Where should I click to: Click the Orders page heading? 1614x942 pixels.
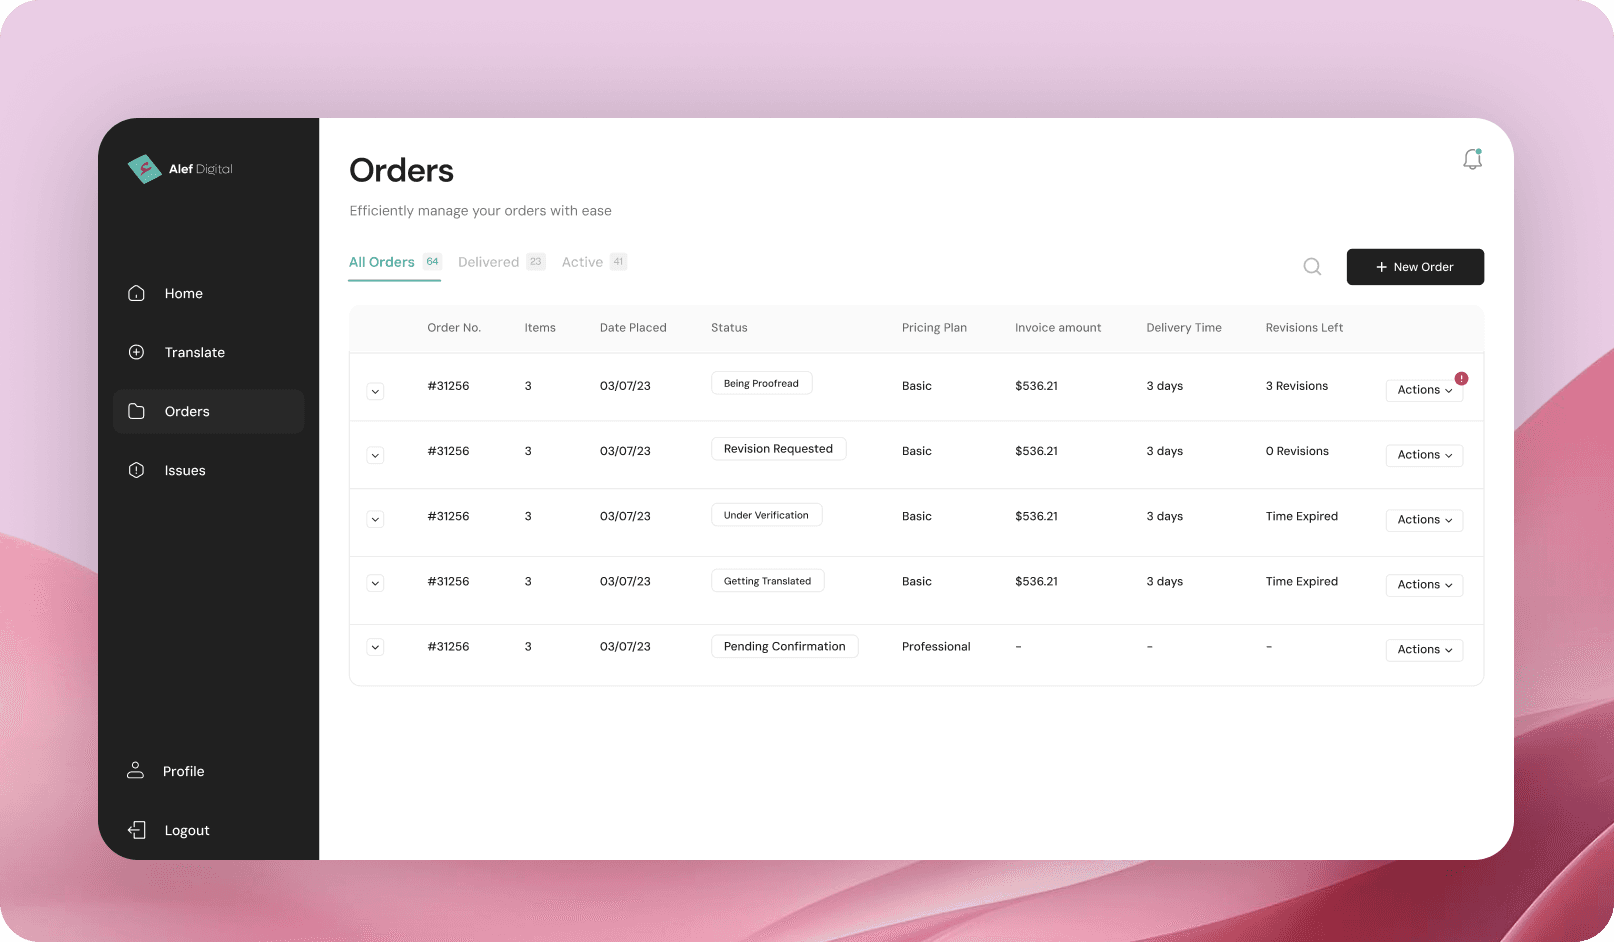pyautogui.click(x=401, y=171)
